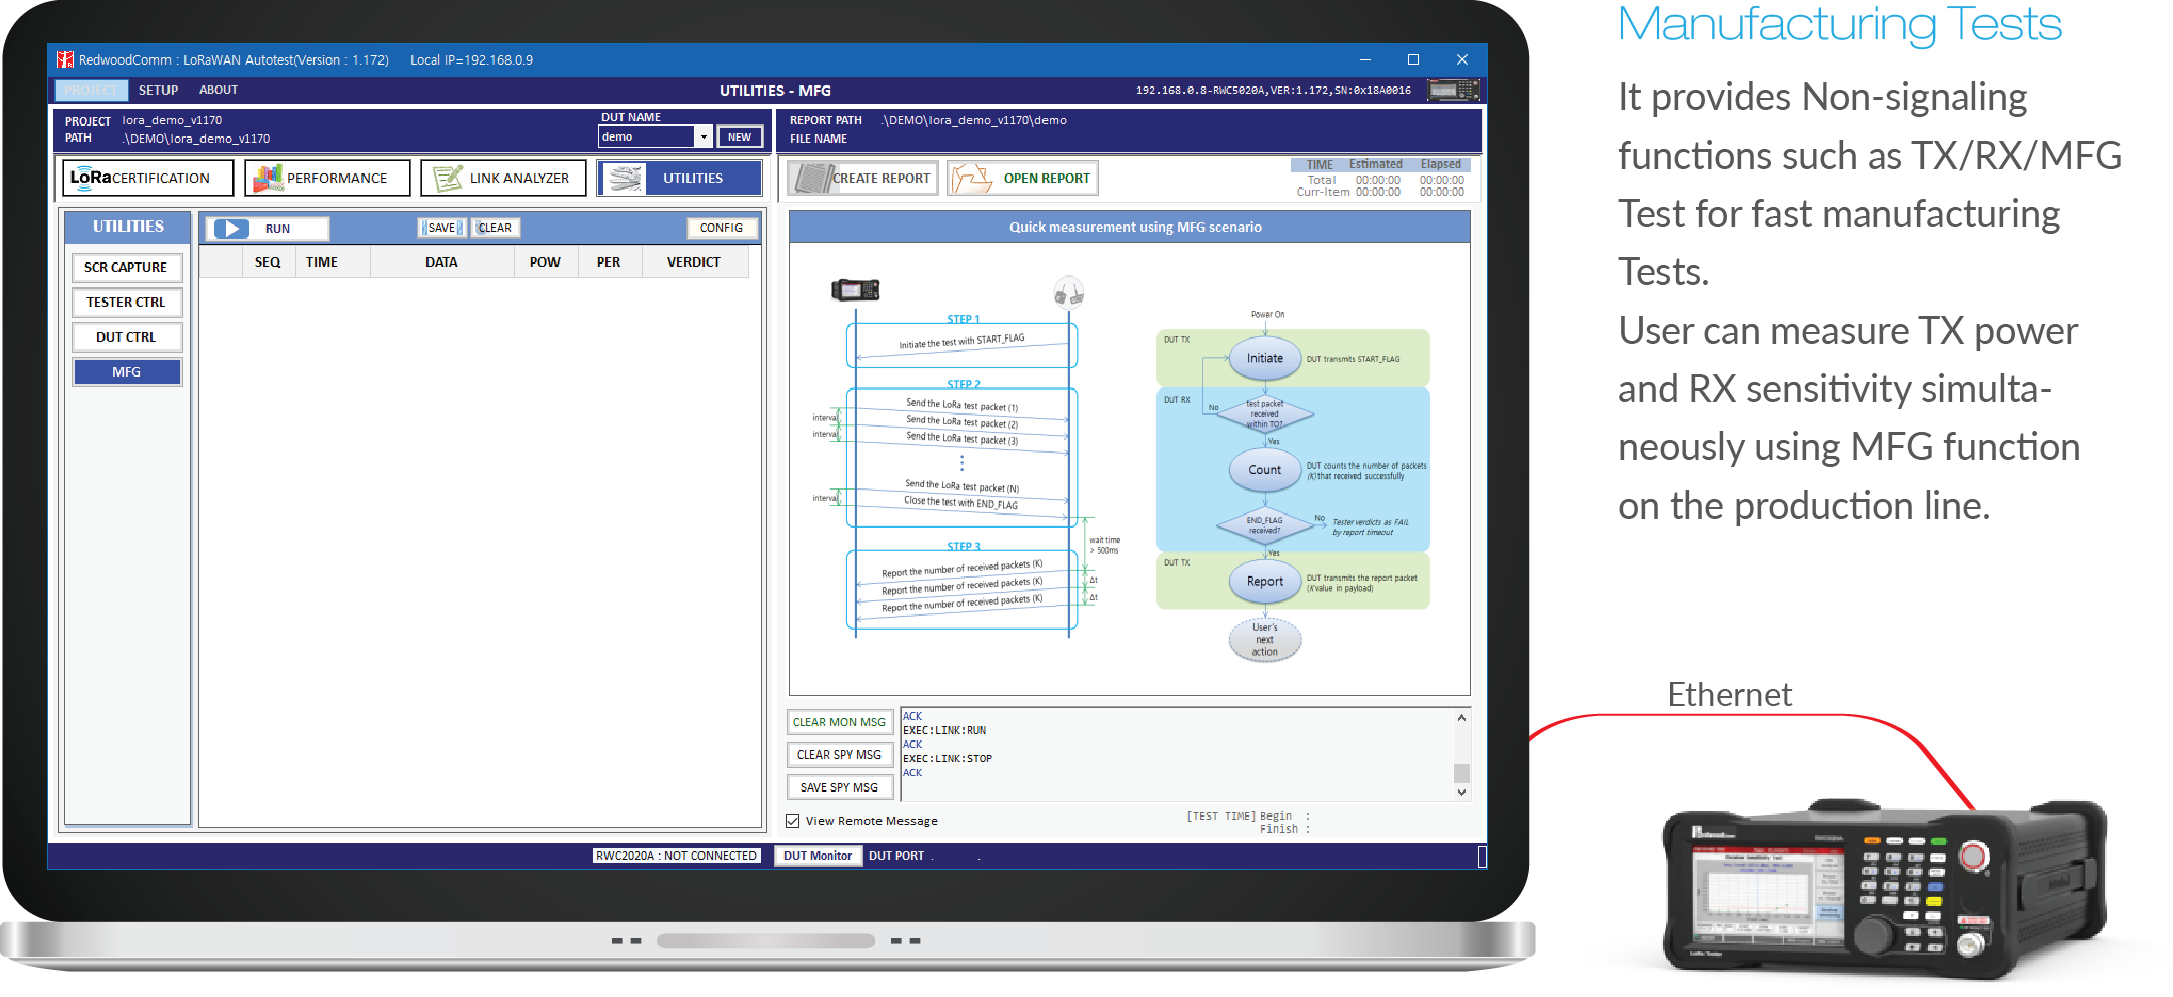Click the Estimated time column label
This screenshot has width=2173, height=997.
(1376, 164)
